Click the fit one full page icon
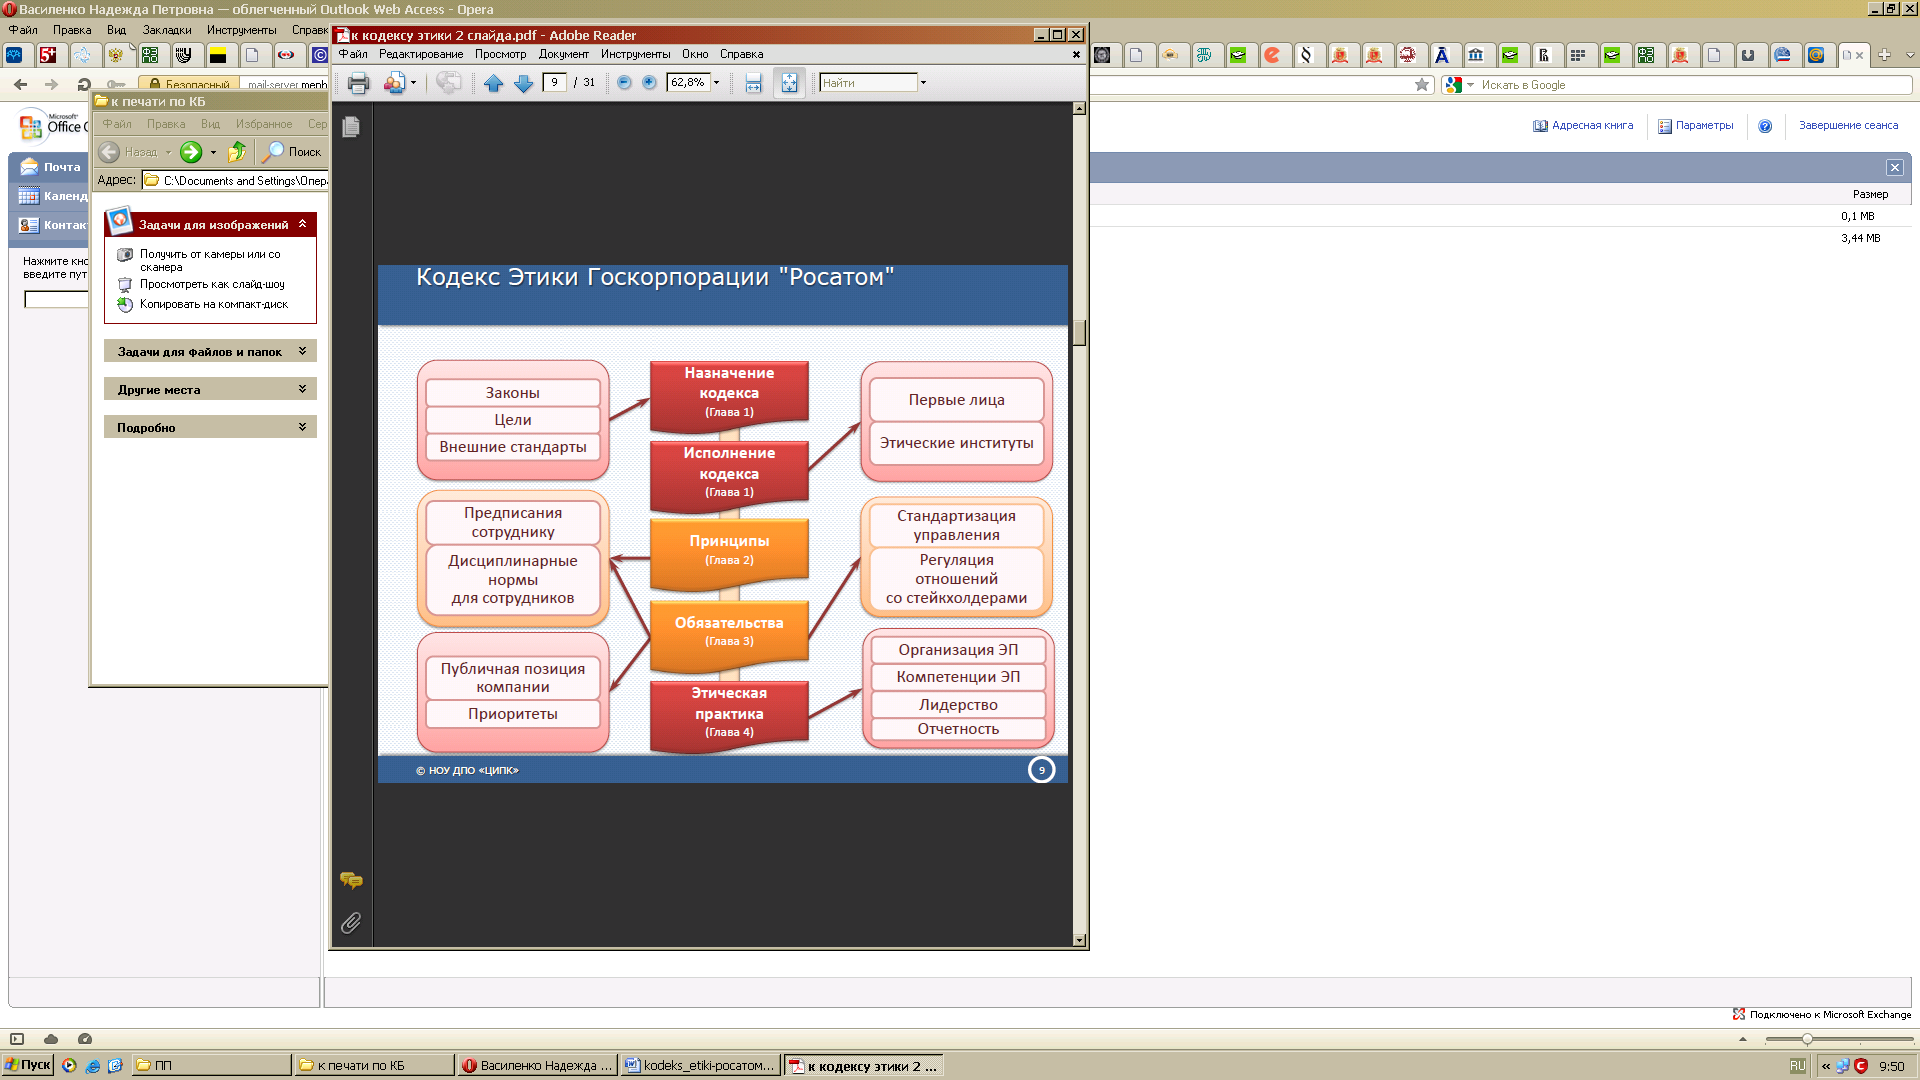This screenshot has height=1080, width=1920. point(789,83)
